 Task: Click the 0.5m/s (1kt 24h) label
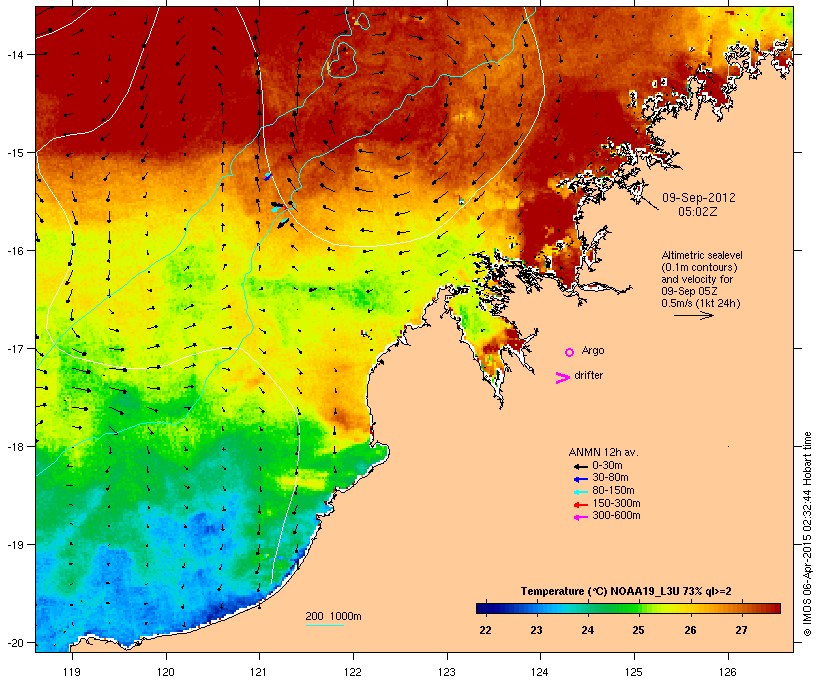click(701, 303)
